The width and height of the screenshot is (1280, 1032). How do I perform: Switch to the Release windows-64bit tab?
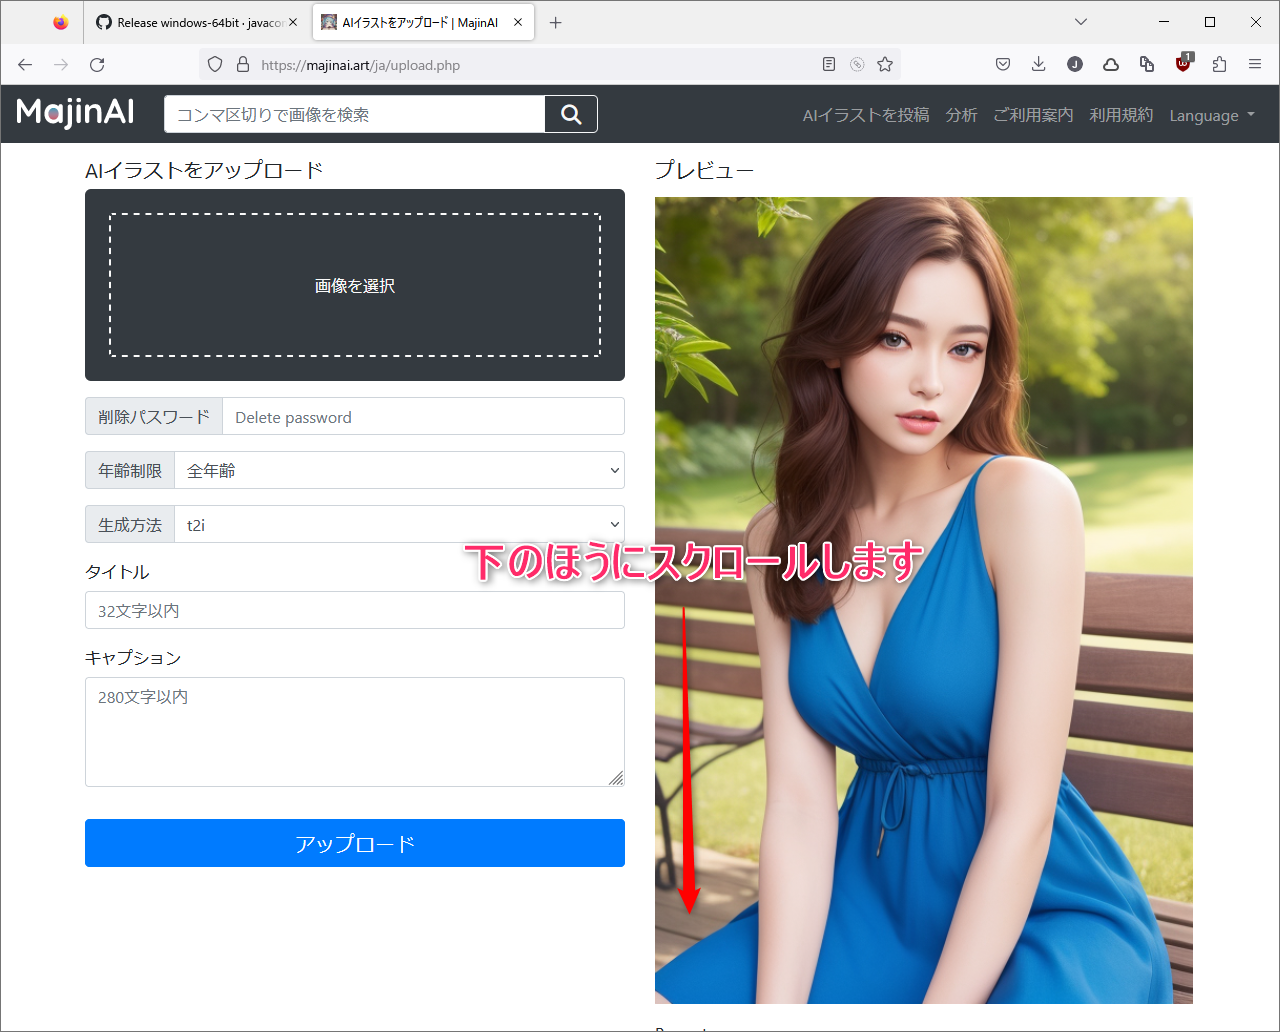pos(197,22)
